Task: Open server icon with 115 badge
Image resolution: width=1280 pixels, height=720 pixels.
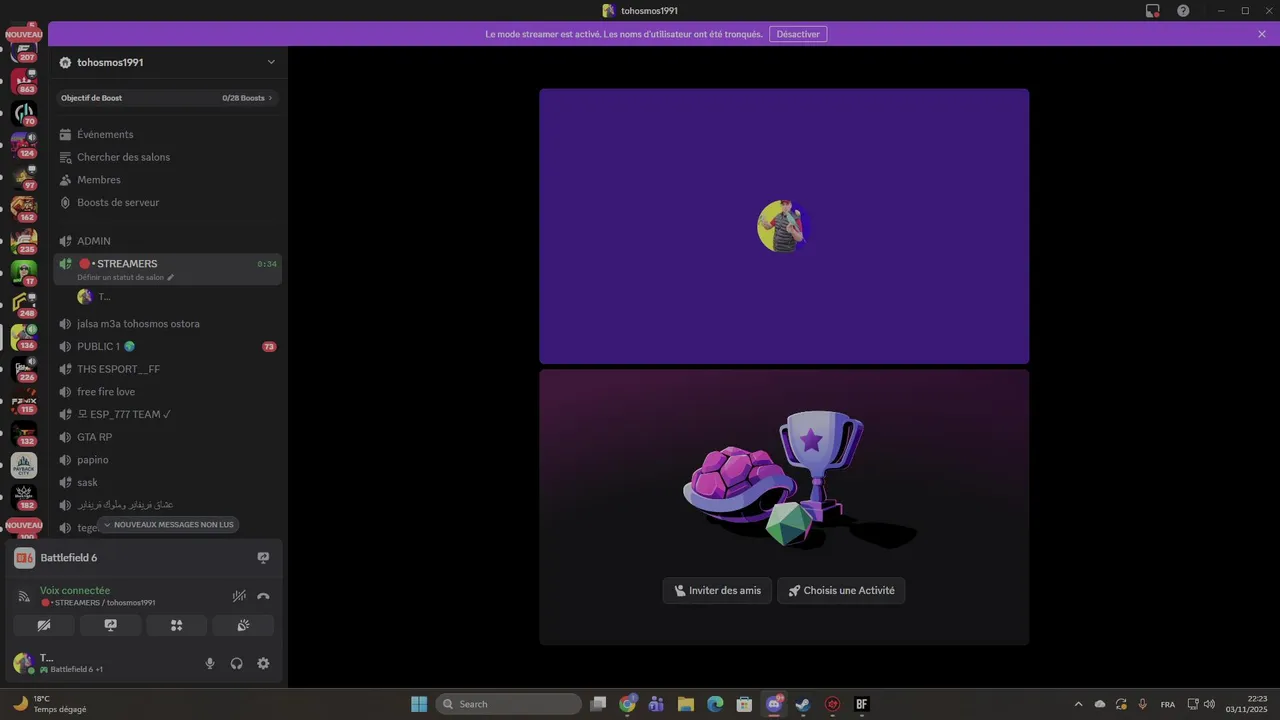Action: point(24,401)
